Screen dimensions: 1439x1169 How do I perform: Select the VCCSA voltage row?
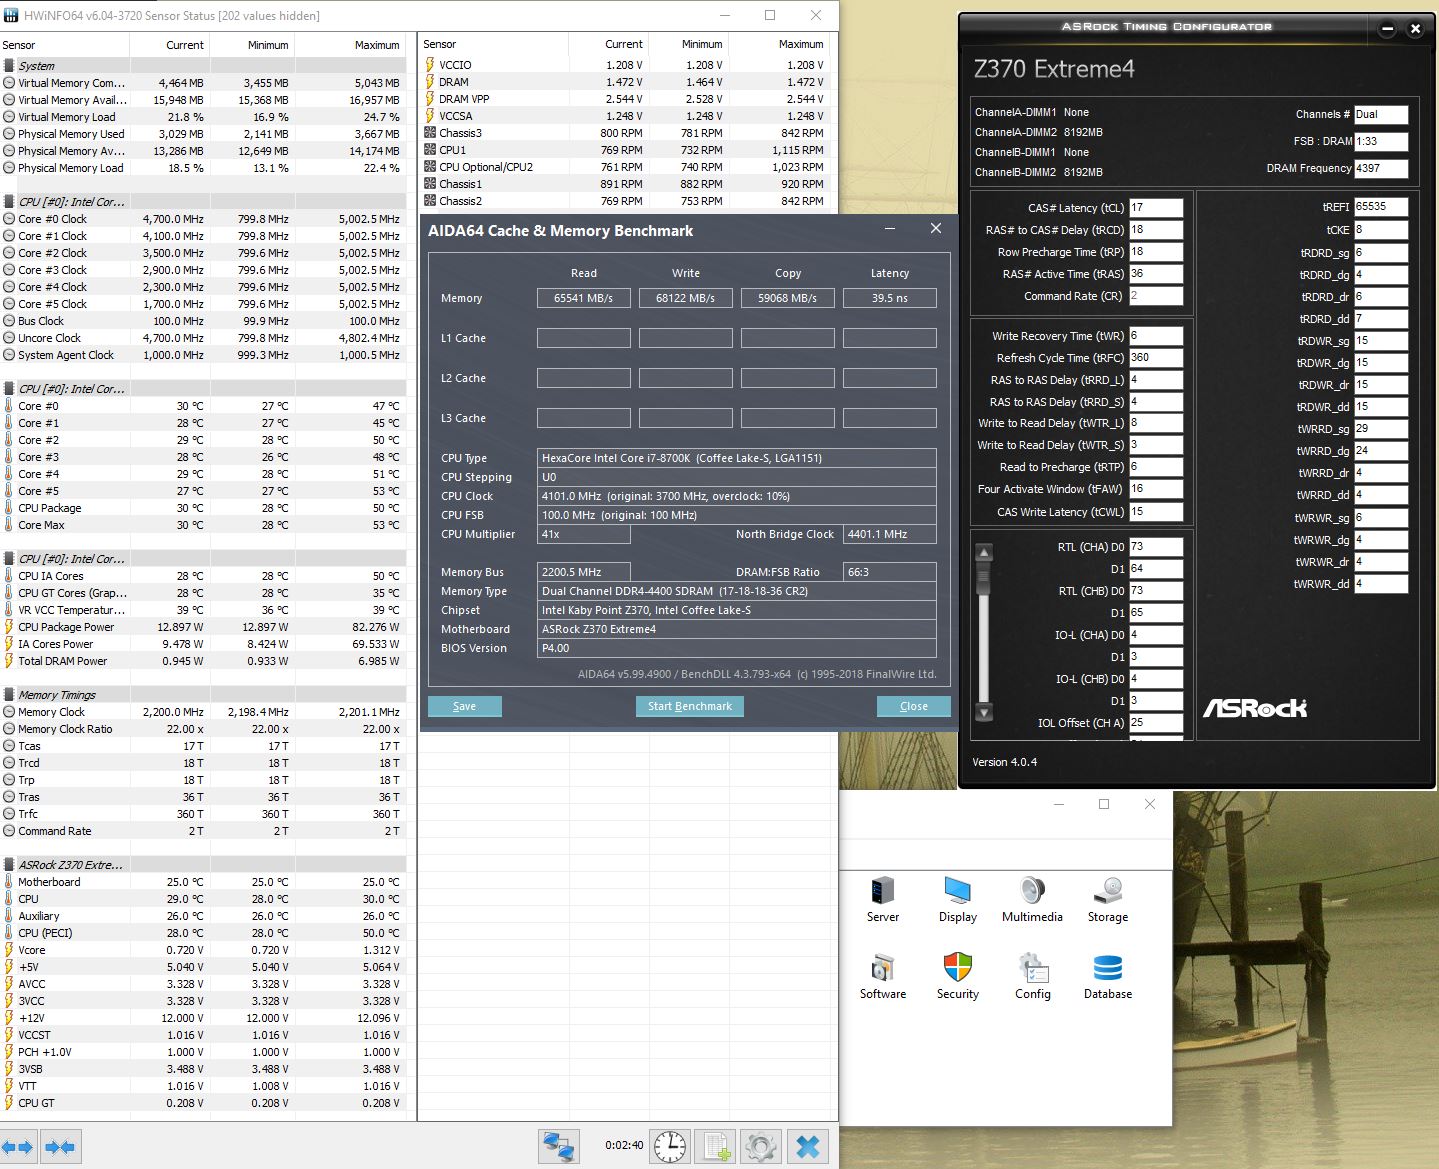coord(627,116)
